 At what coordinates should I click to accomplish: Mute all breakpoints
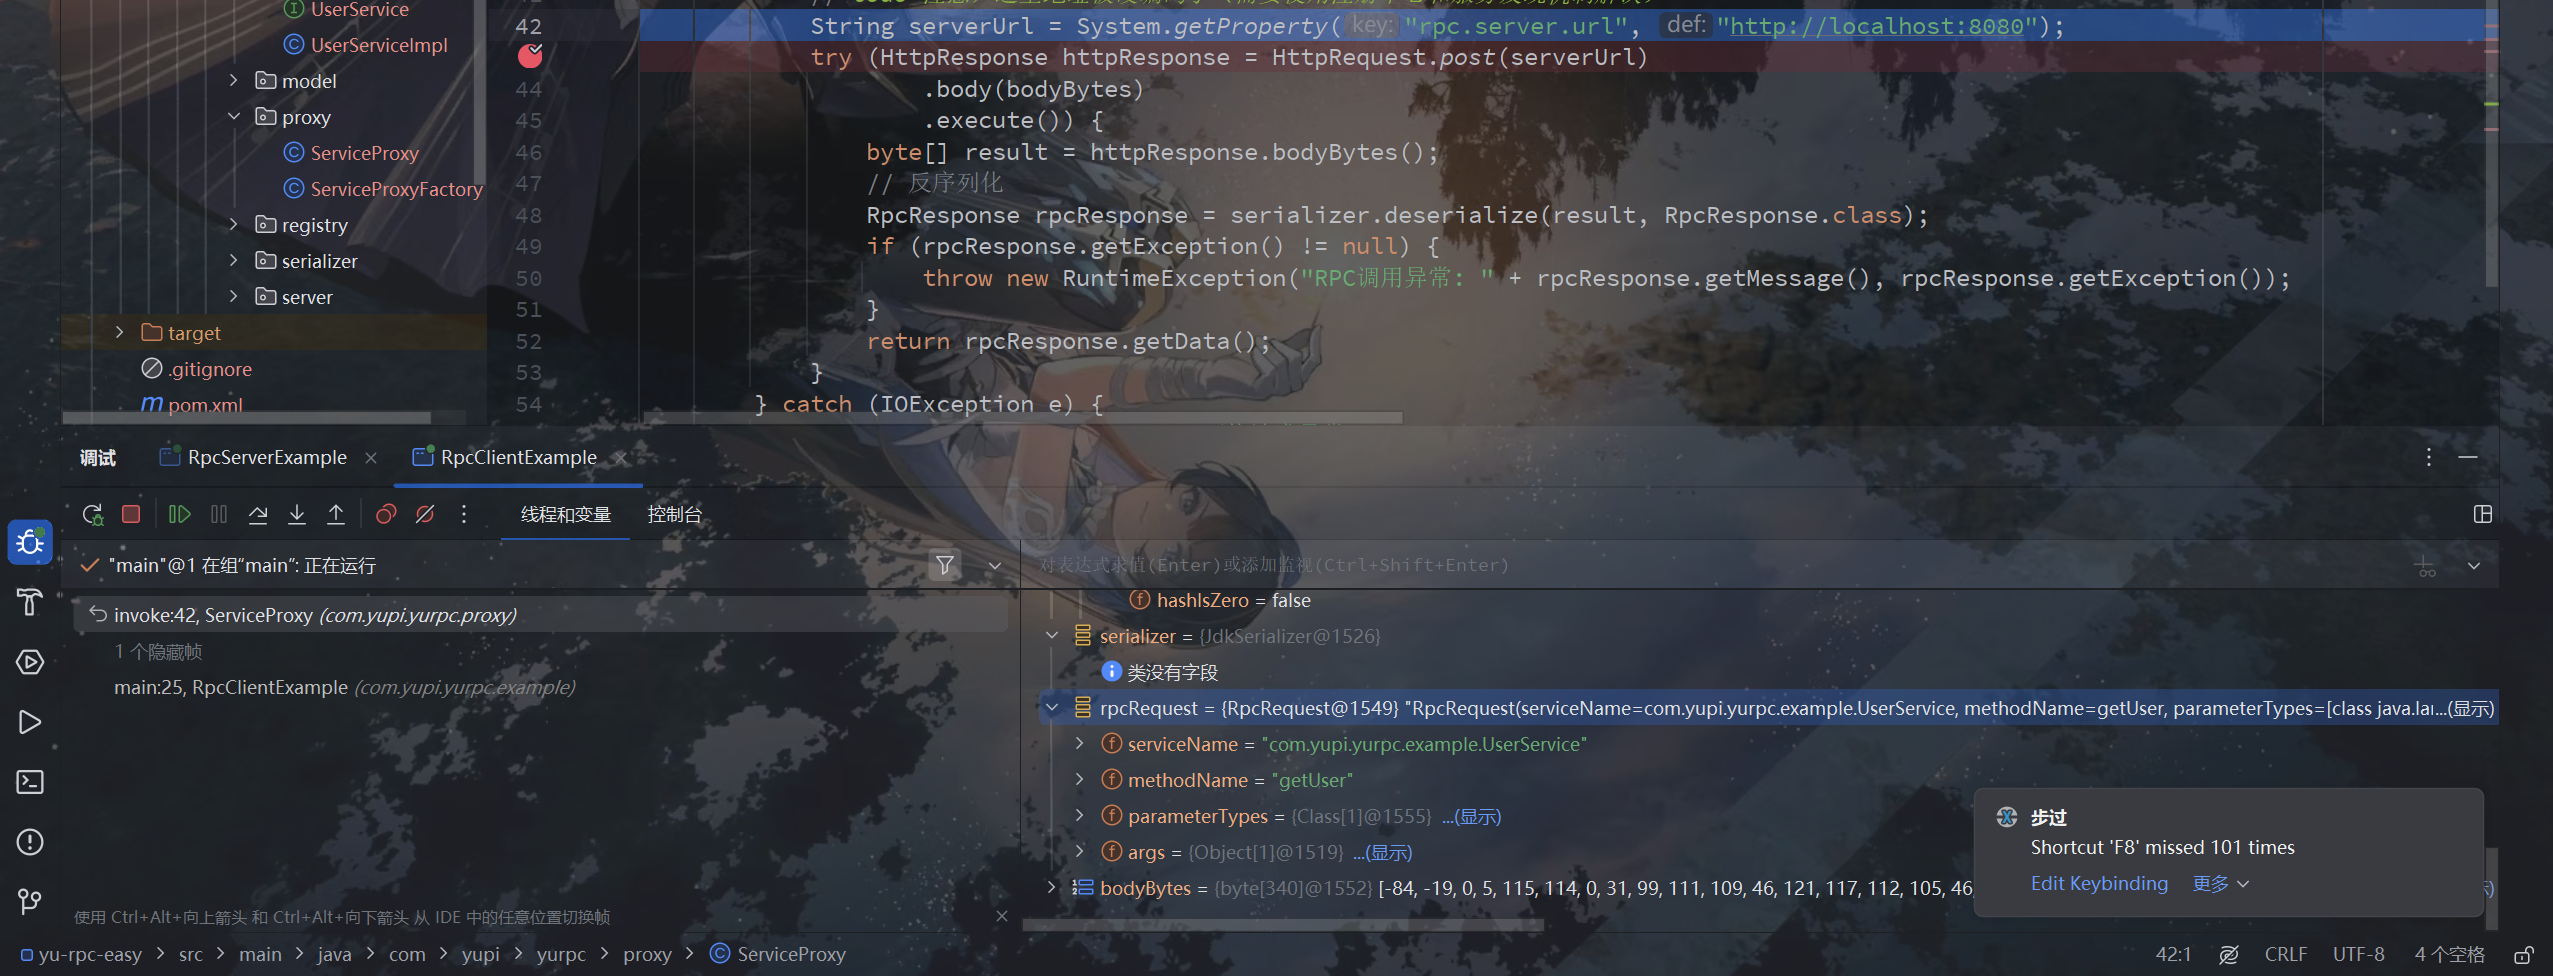click(425, 514)
